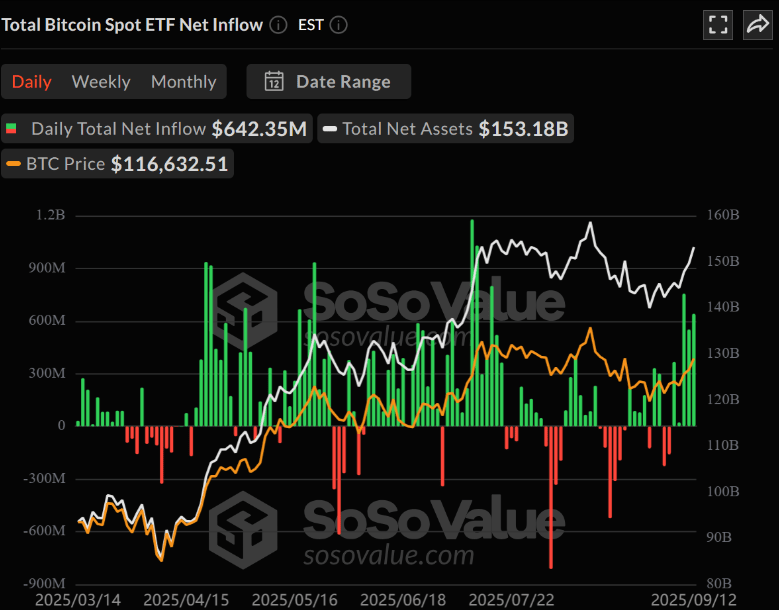Viewport: 779px width, 610px height.
Task: Toggle the BTC Price line visibility
Action: click(119, 163)
